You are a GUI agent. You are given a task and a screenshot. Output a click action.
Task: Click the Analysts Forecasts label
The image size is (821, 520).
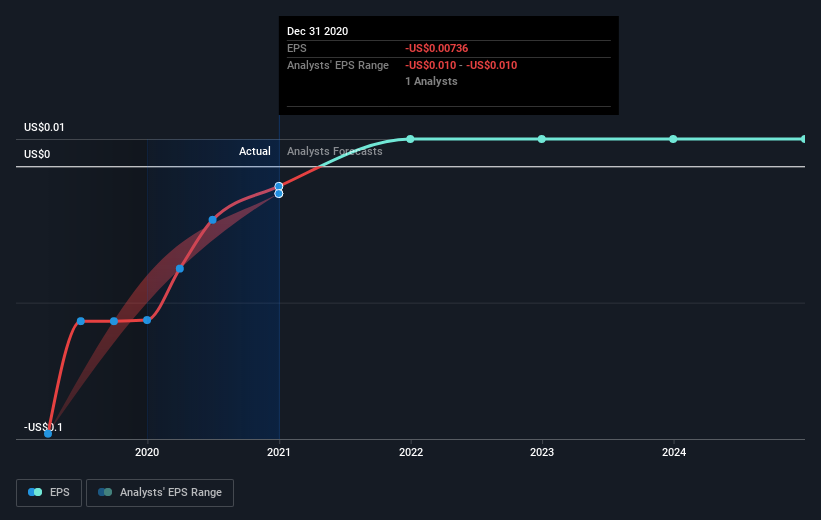[x=335, y=151]
